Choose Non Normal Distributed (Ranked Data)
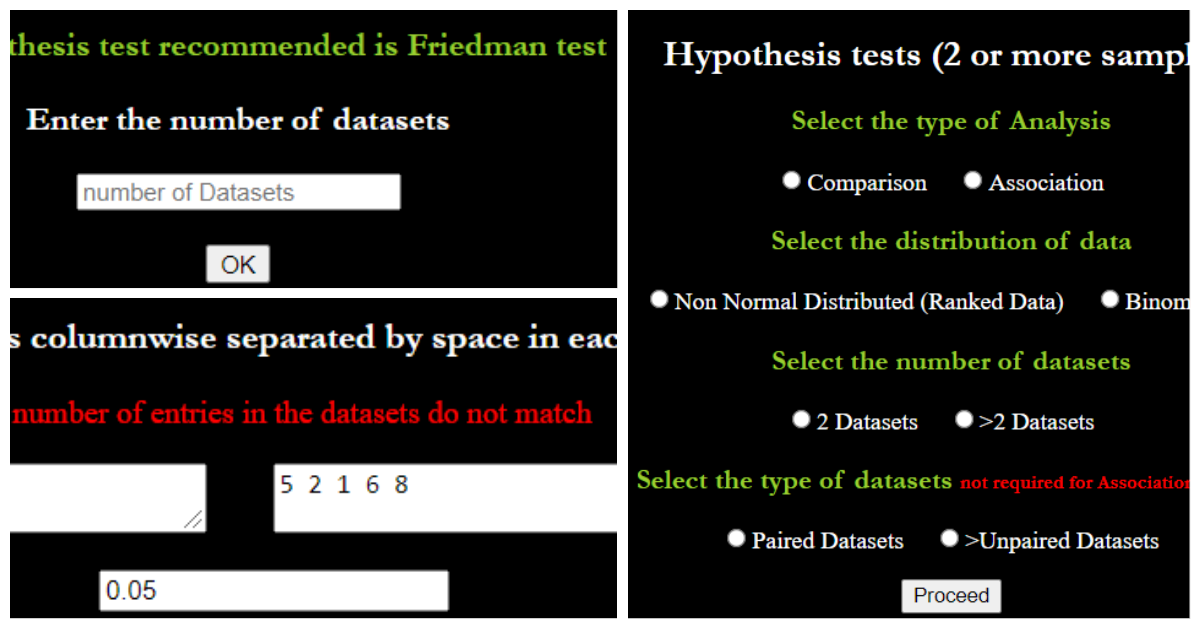The image size is (1200, 628). click(x=659, y=300)
